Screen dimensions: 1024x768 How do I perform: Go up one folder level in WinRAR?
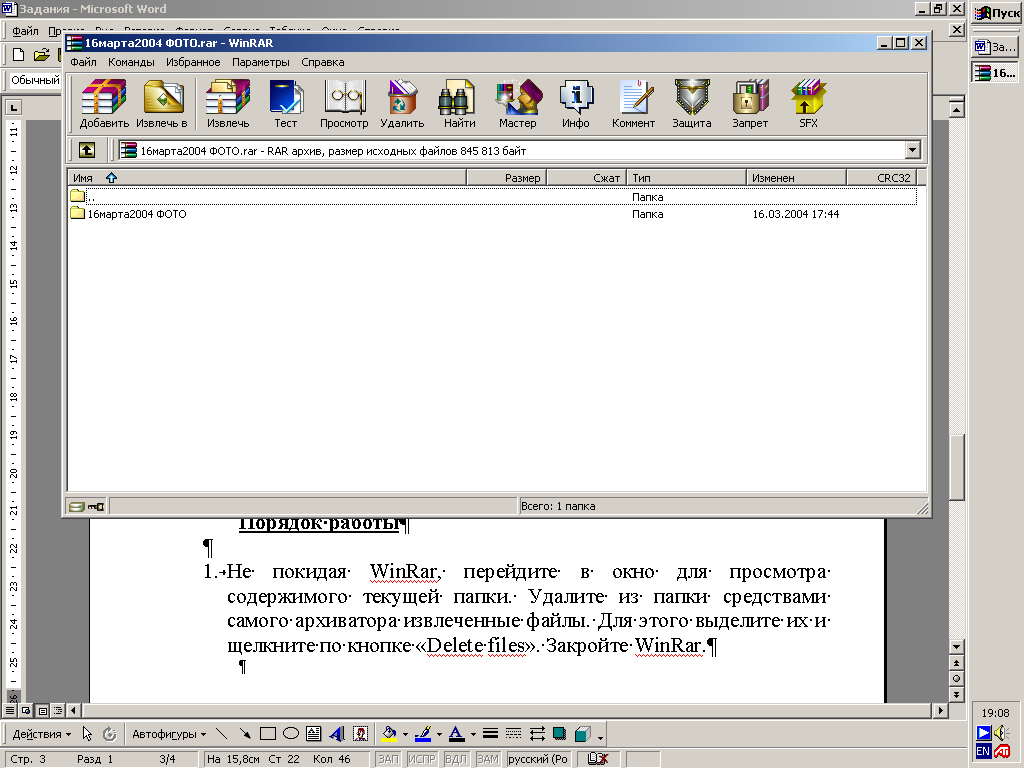[x=87, y=150]
